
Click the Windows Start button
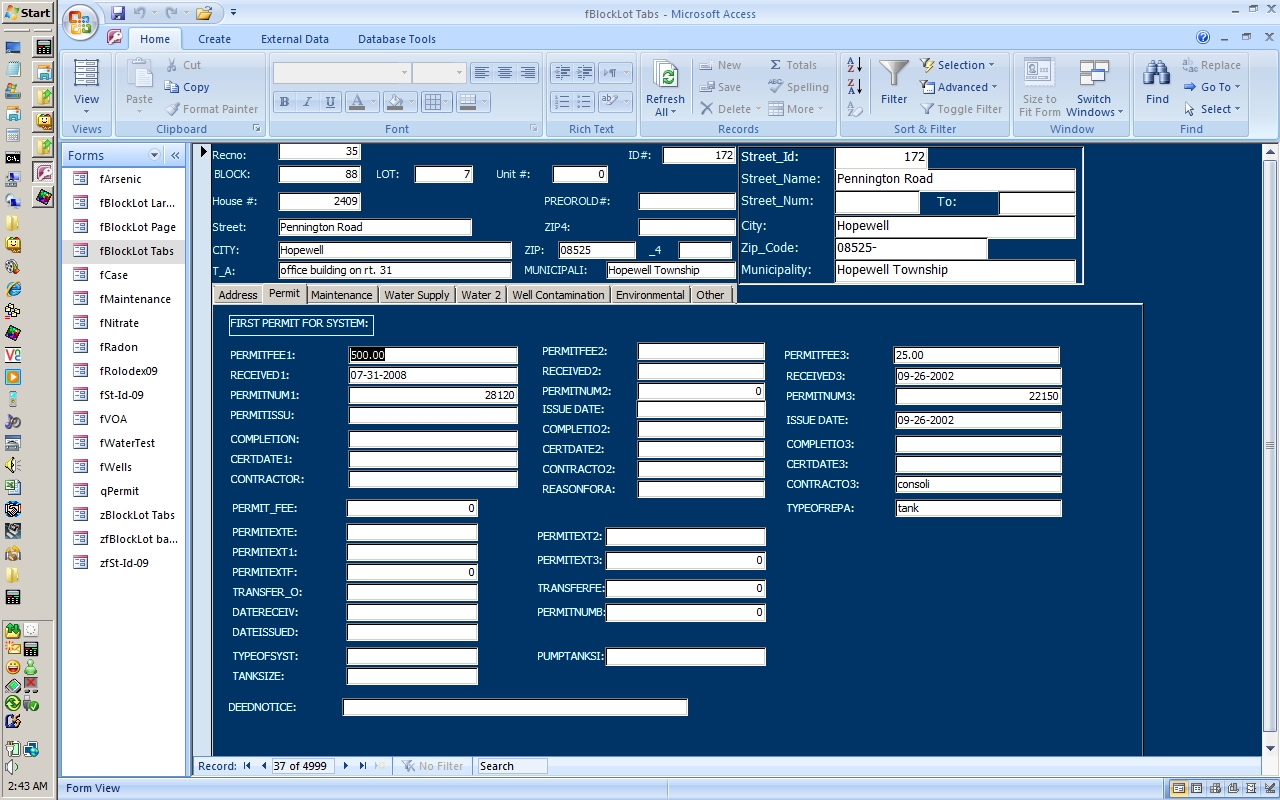coord(28,13)
